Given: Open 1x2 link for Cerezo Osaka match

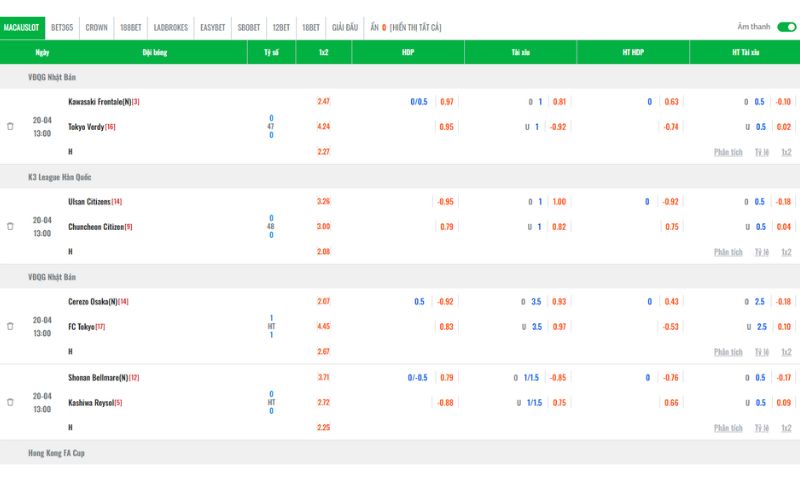Looking at the screenshot, I should pyautogui.click(x=786, y=352).
